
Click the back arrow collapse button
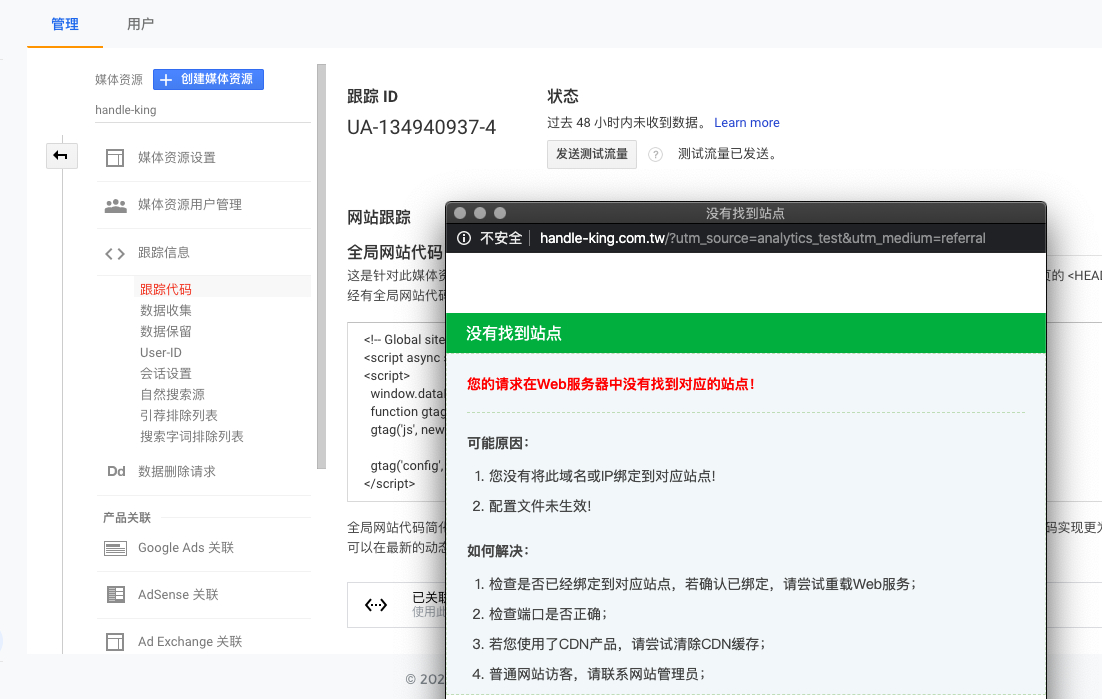[x=61, y=155]
